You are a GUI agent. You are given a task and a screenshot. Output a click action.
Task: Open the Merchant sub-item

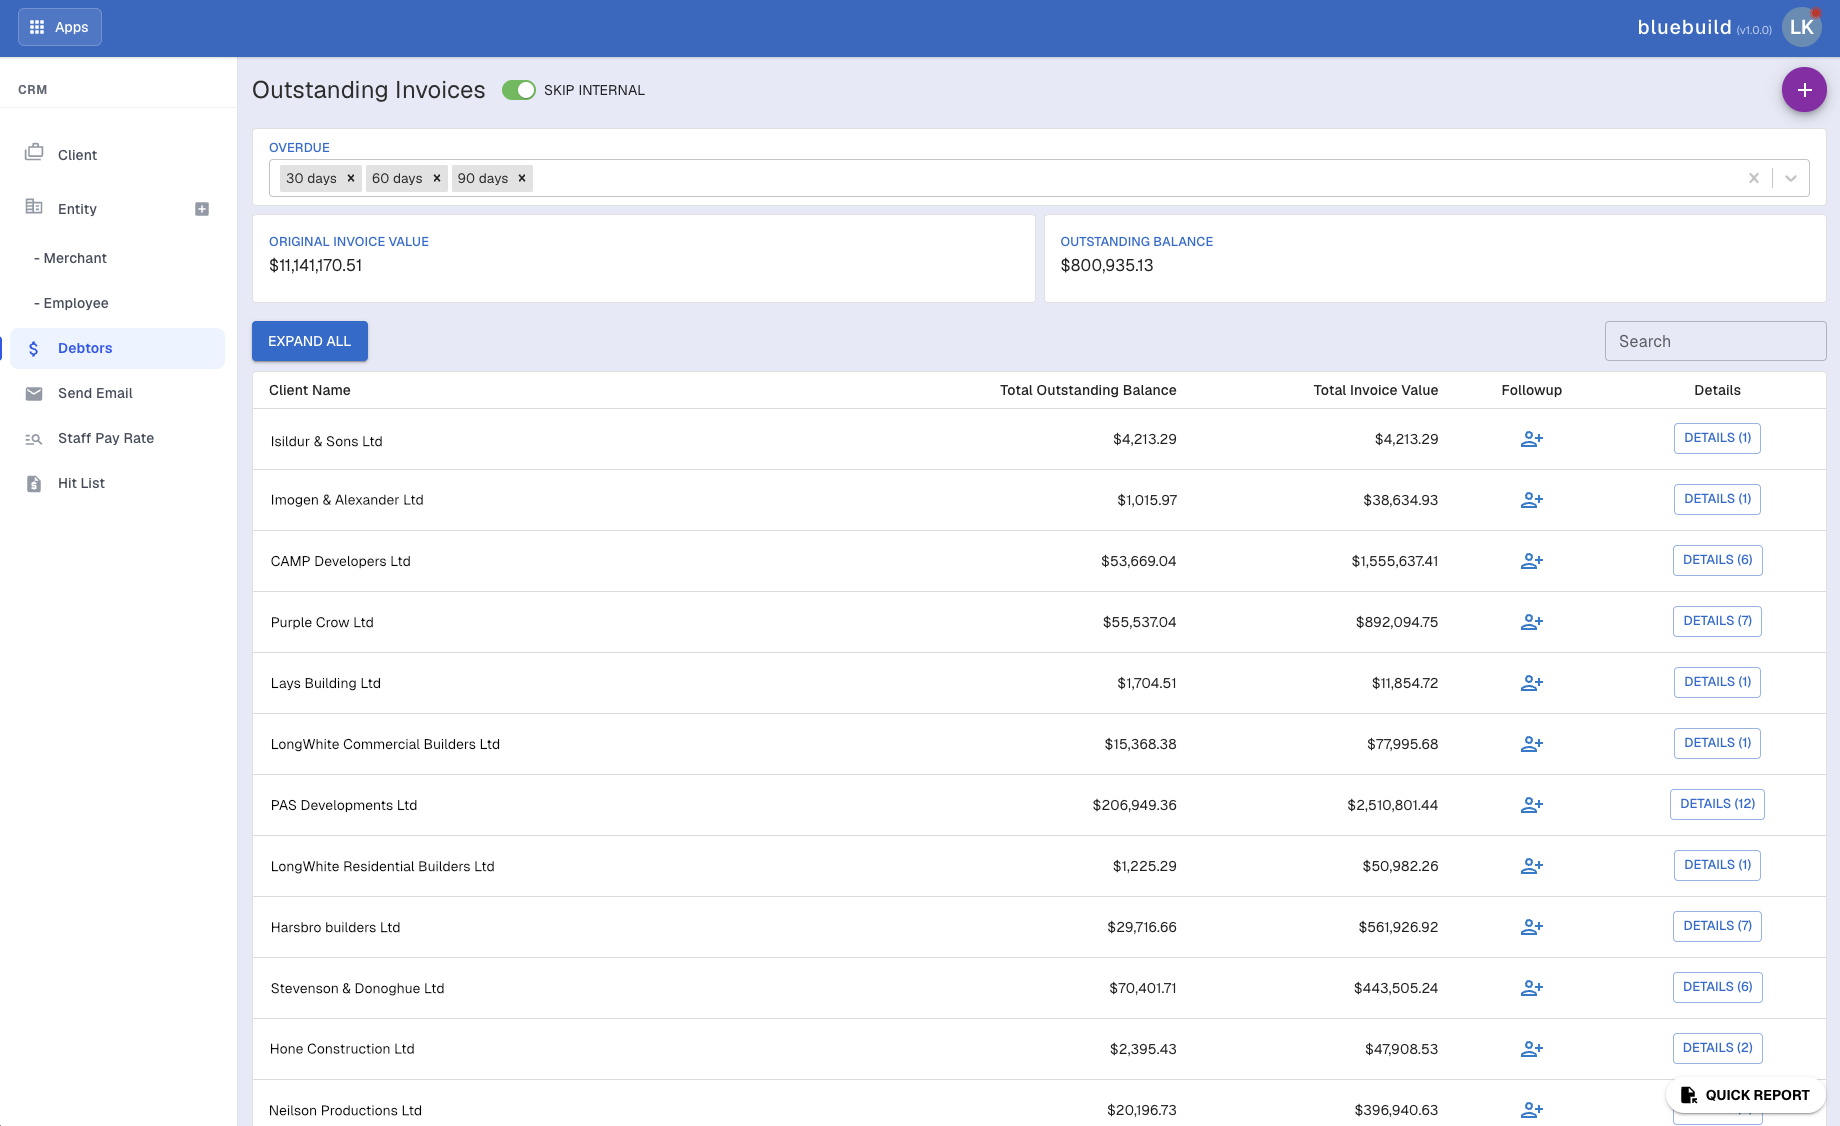click(70, 258)
